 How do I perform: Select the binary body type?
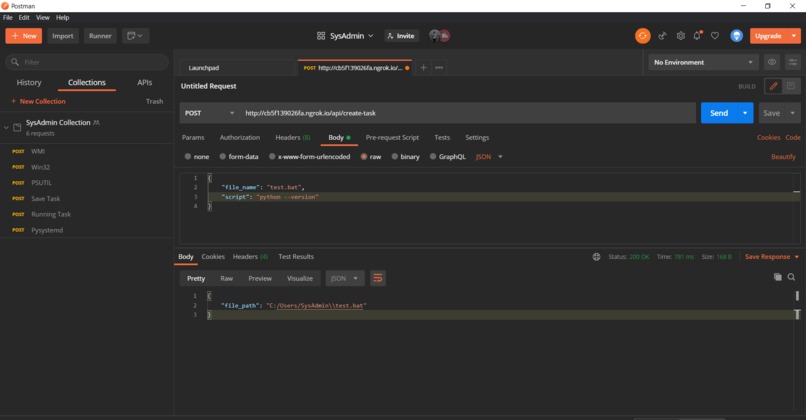click(394, 156)
